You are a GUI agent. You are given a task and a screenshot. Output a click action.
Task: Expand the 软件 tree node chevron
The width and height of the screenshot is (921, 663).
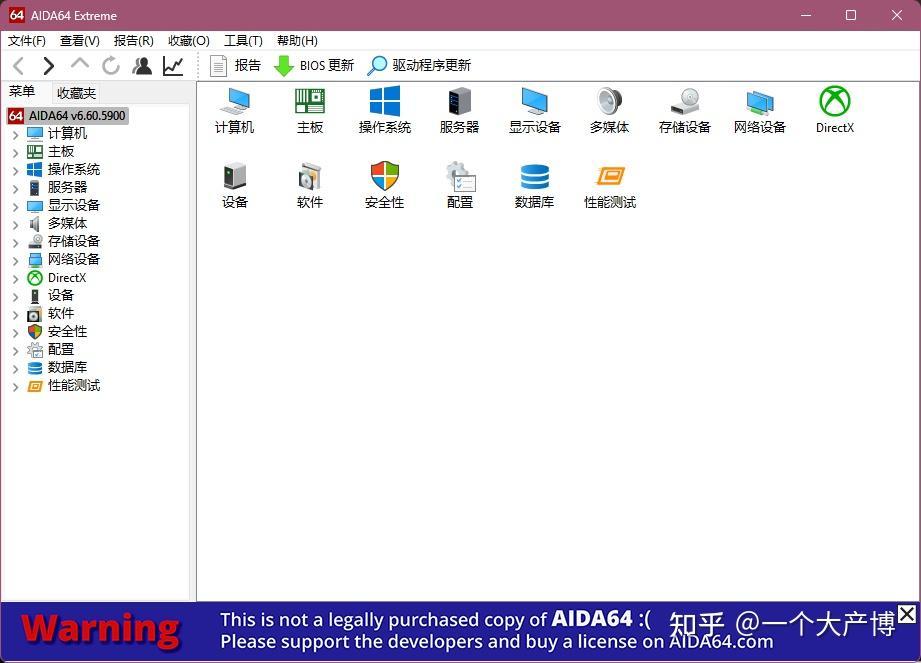(16, 315)
